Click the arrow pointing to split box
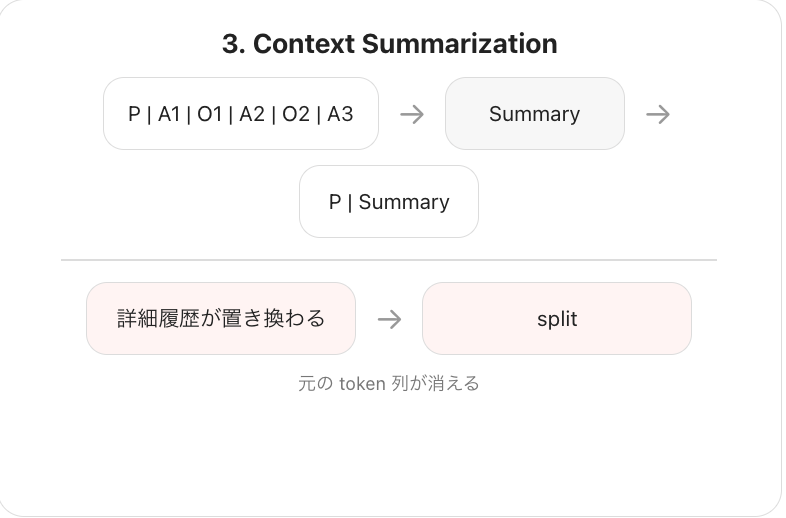This screenshot has height=518, width=786. pyautogui.click(x=389, y=319)
